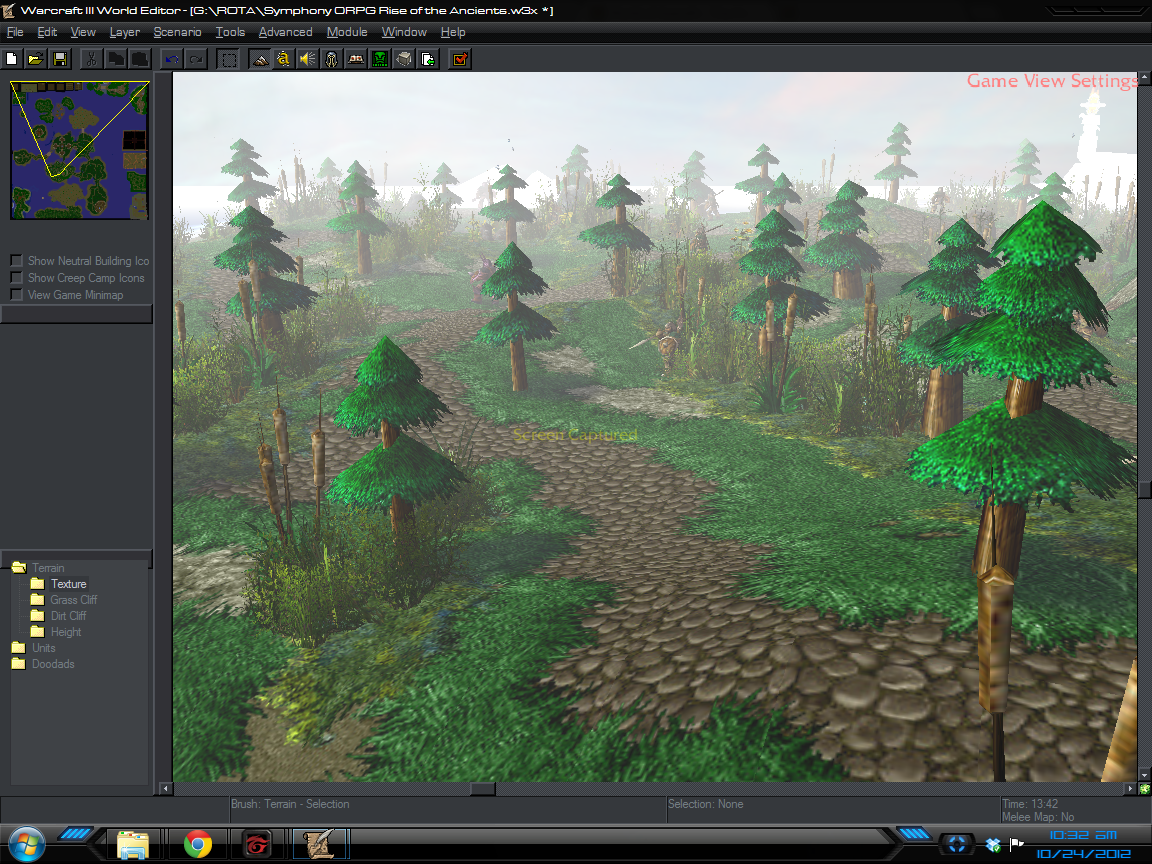Open the Sound Editor speaker icon
This screenshot has height=864, width=1152.
[308, 59]
